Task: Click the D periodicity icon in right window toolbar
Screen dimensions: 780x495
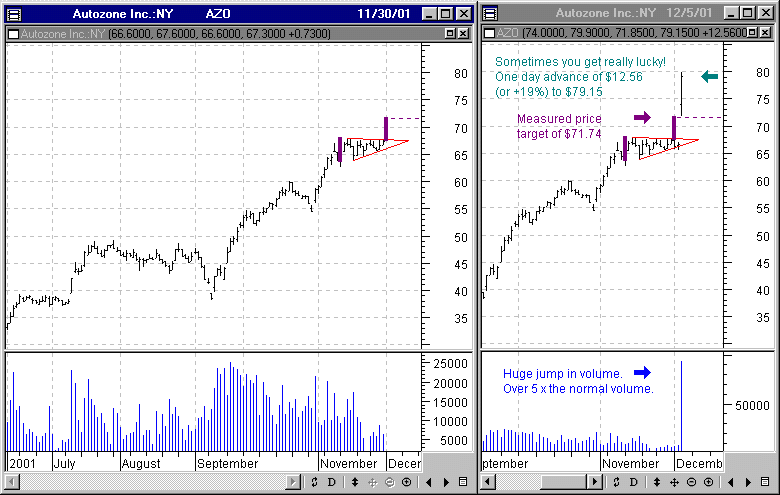Action: [x=633, y=482]
